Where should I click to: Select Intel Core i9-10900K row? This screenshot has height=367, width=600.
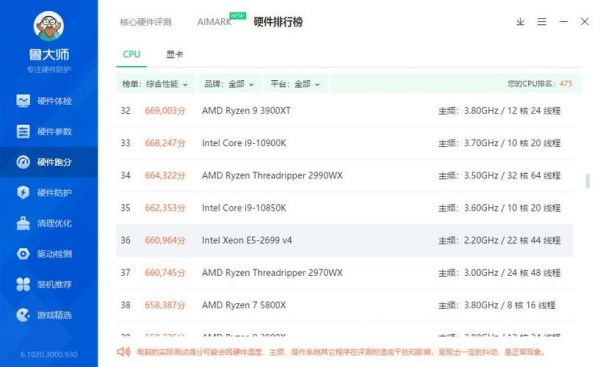tap(344, 143)
